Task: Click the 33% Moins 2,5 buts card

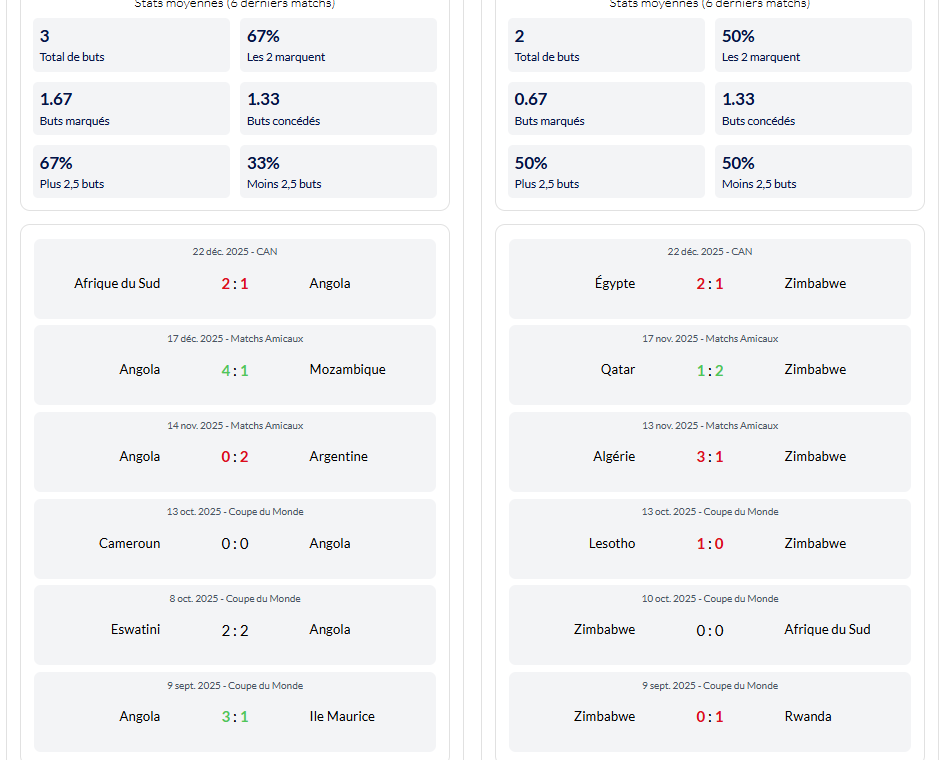Action: [x=338, y=171]
